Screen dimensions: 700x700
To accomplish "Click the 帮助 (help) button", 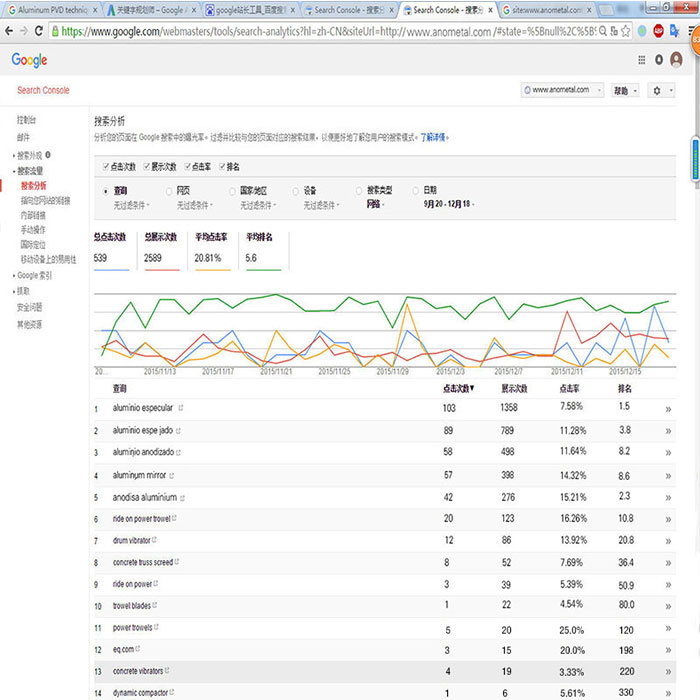I will click(x=625, y=90).
